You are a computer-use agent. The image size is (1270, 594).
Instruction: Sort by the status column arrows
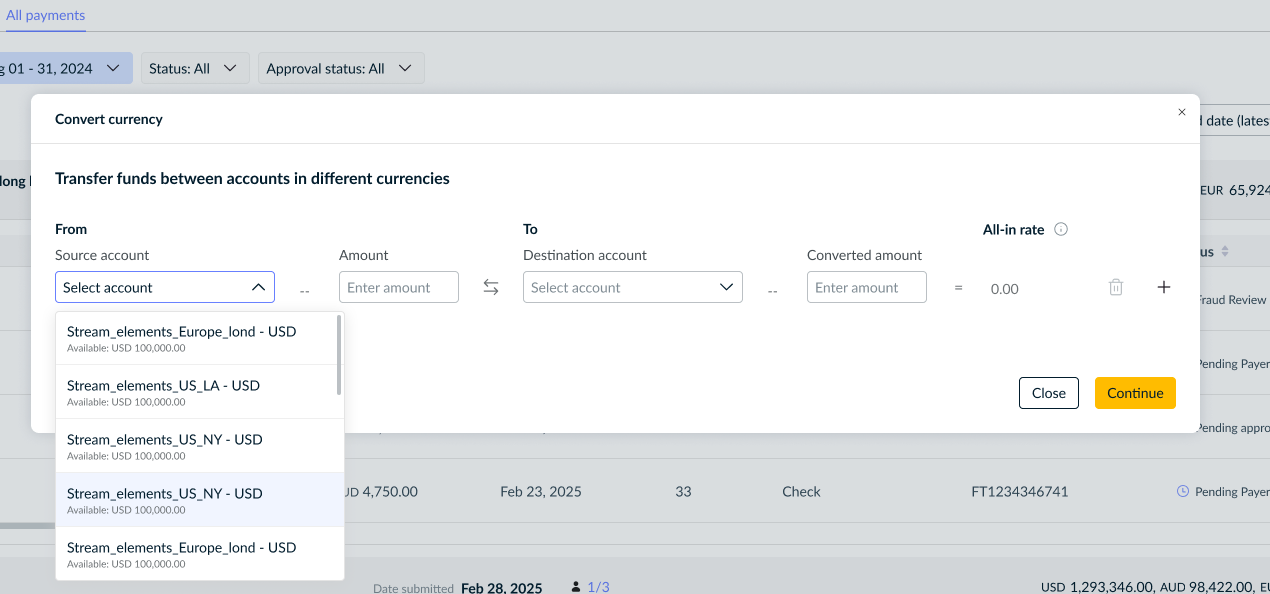[1225, 252]
